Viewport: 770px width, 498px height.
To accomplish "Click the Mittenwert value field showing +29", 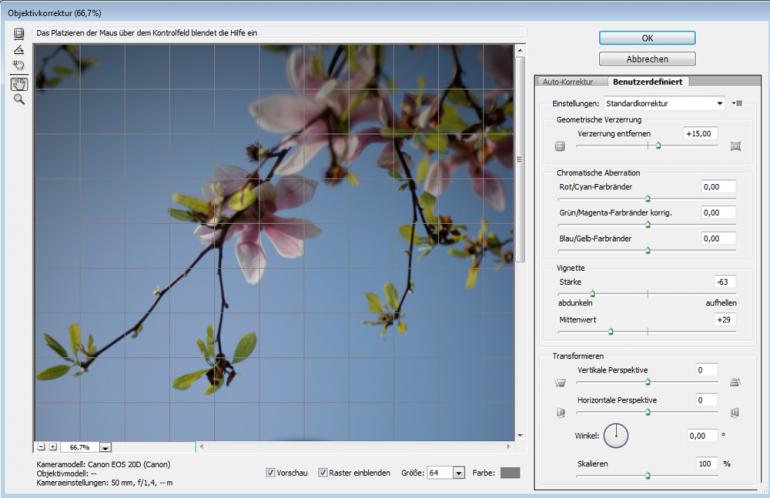I will point(724,320).
